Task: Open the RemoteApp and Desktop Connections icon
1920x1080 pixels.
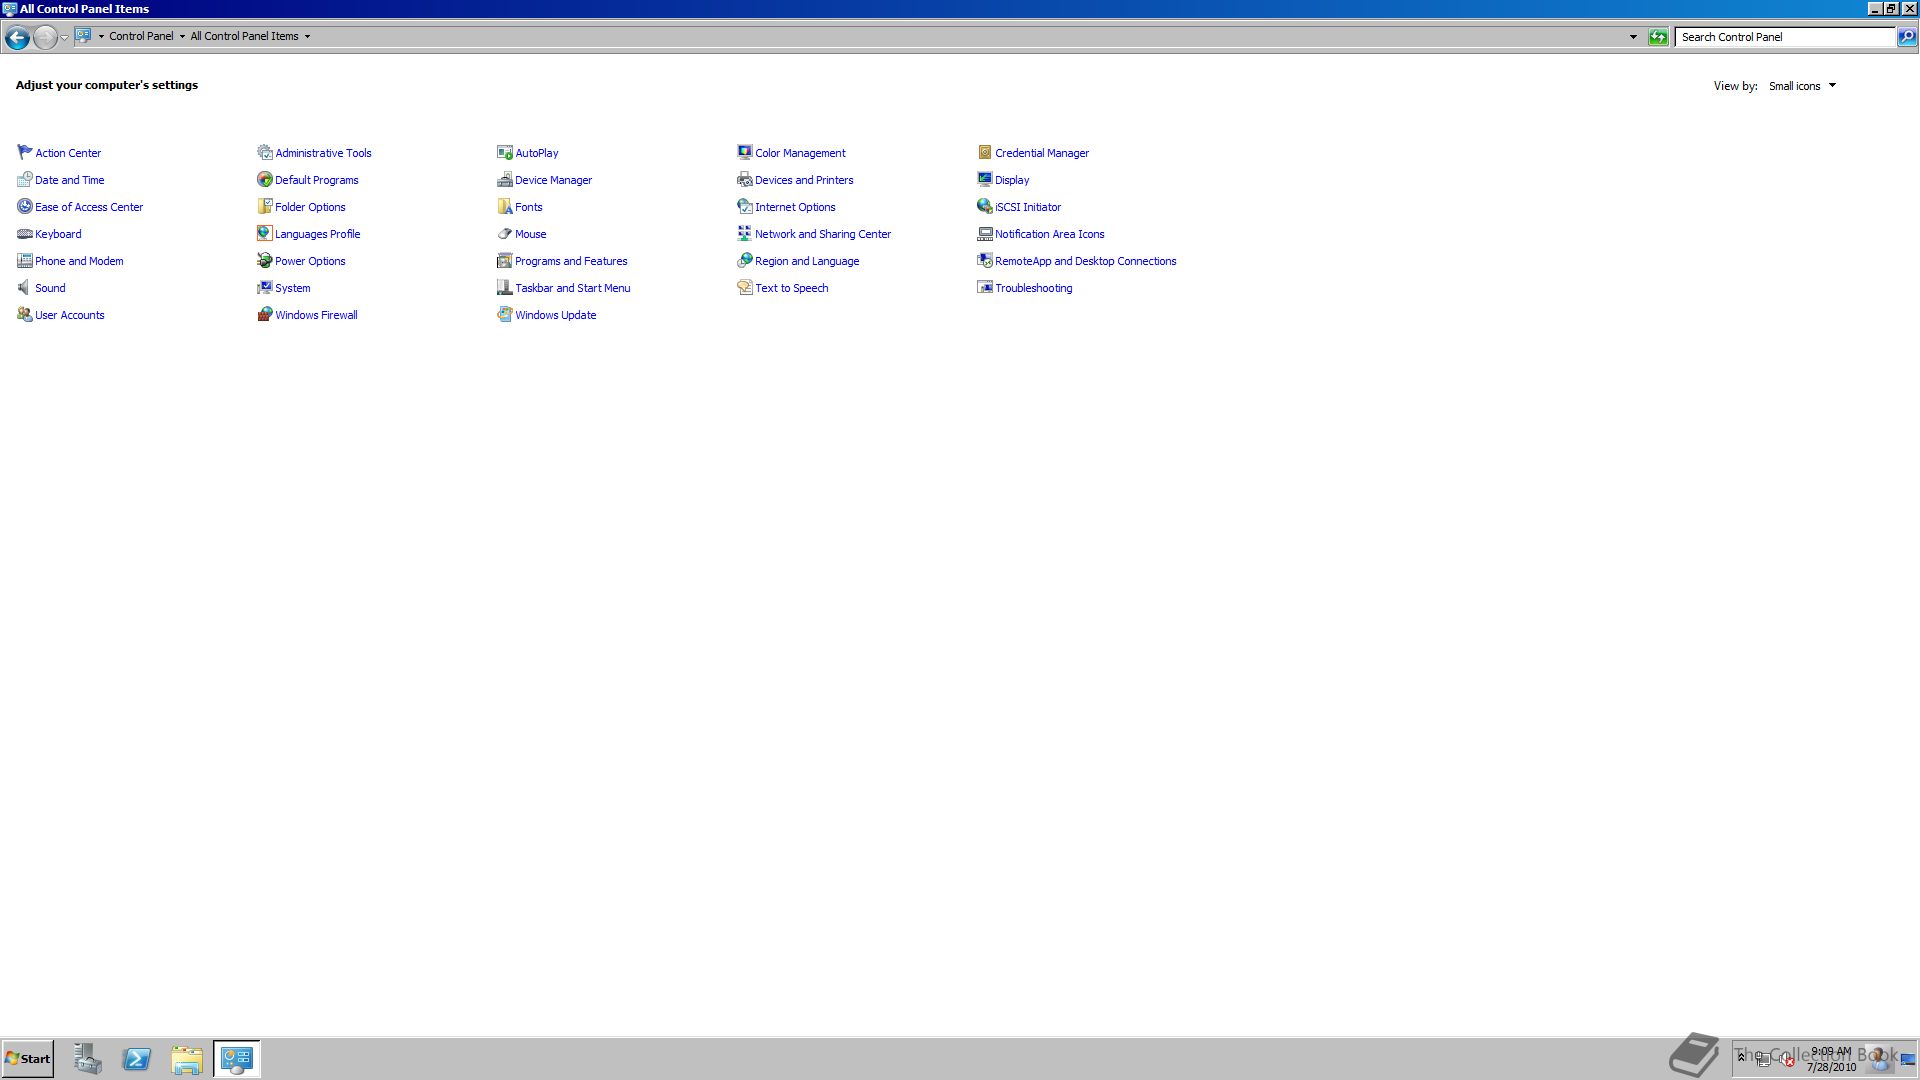Action: coord(984,260)
